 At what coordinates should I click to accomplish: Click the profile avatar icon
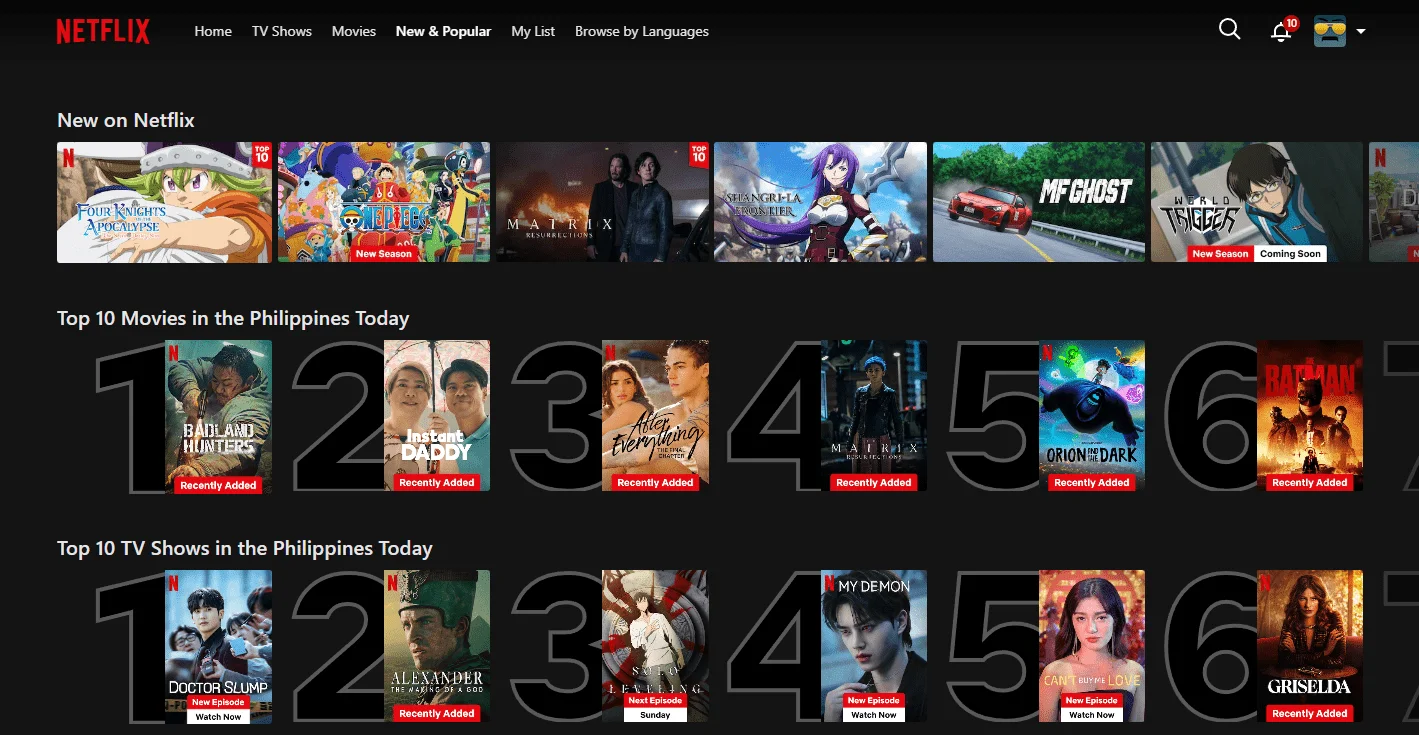pyautogui.click(x=1330, y=31)
